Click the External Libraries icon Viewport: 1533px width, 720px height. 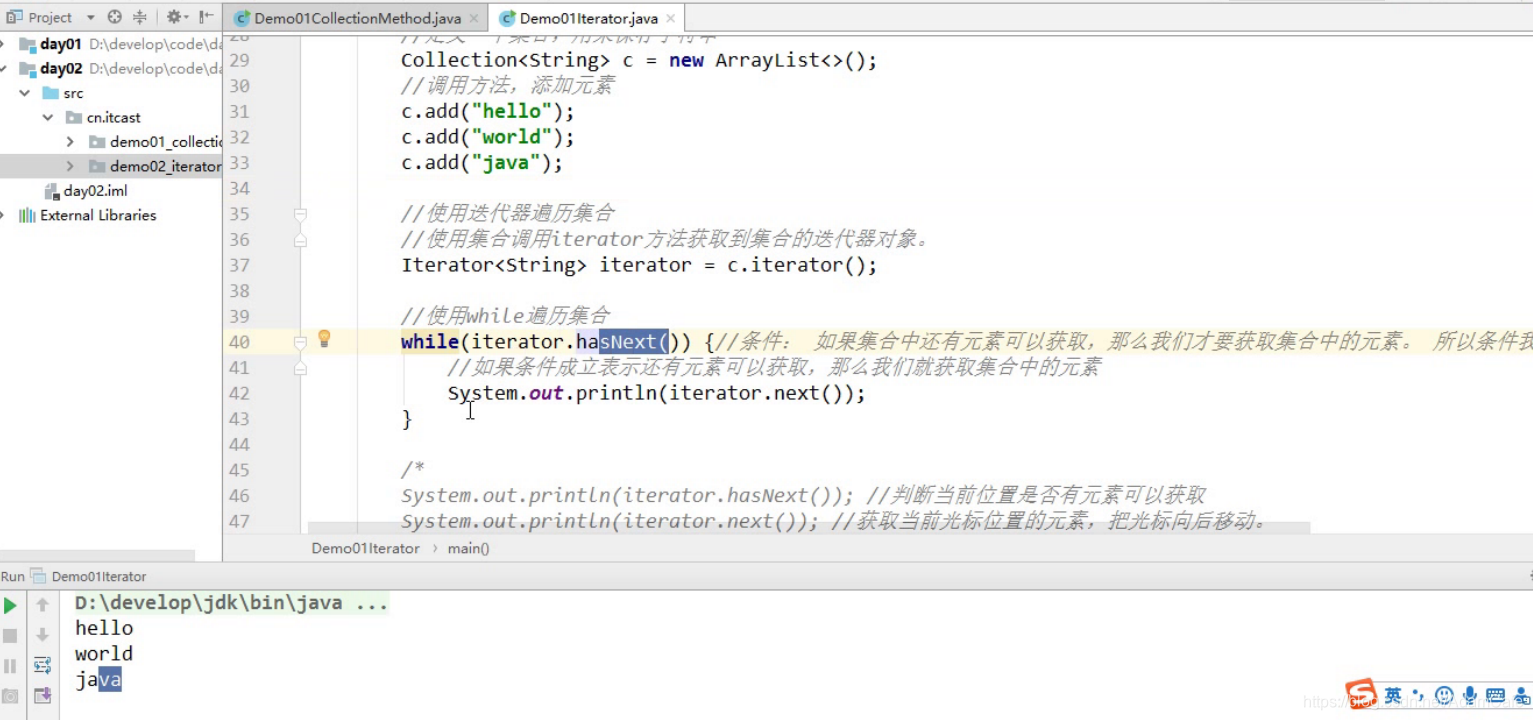[27, 215]
